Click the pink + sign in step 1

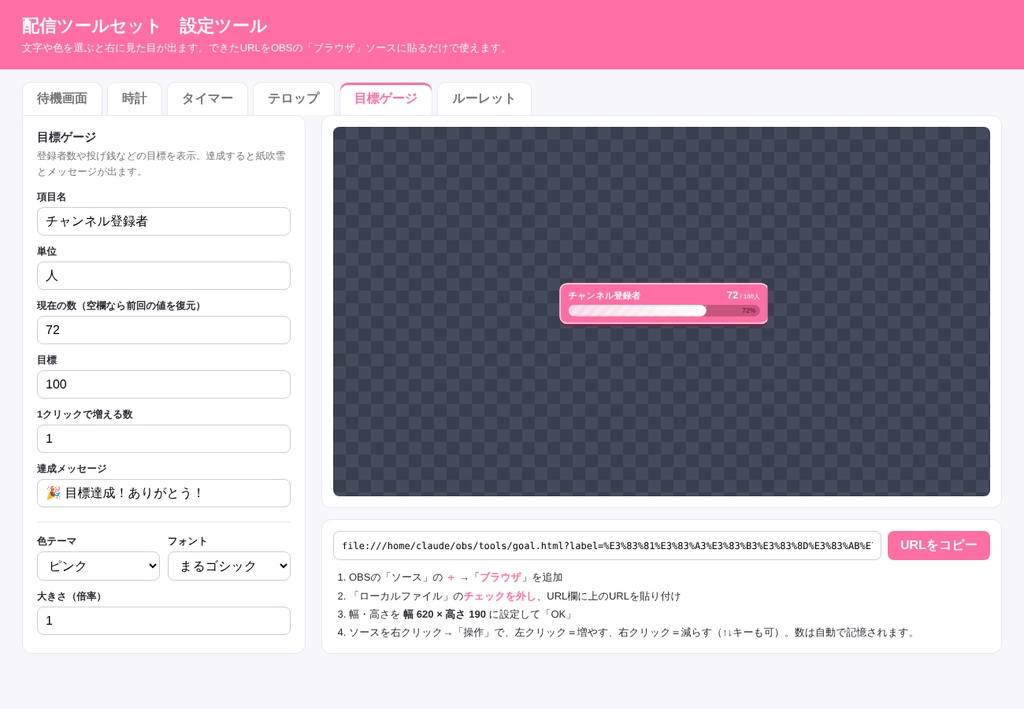click(451, 577)
